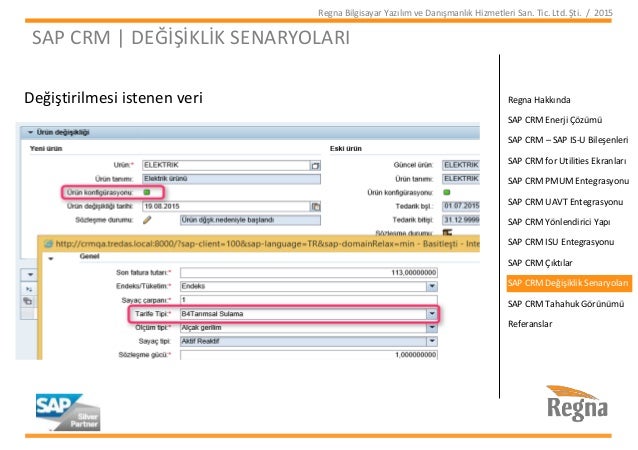The width and height of the screenshot is (638, 450).
Task: Click the green Ürün konfigürasyonu indicator under Eski ürün
Action: click(x=446, y=192)
